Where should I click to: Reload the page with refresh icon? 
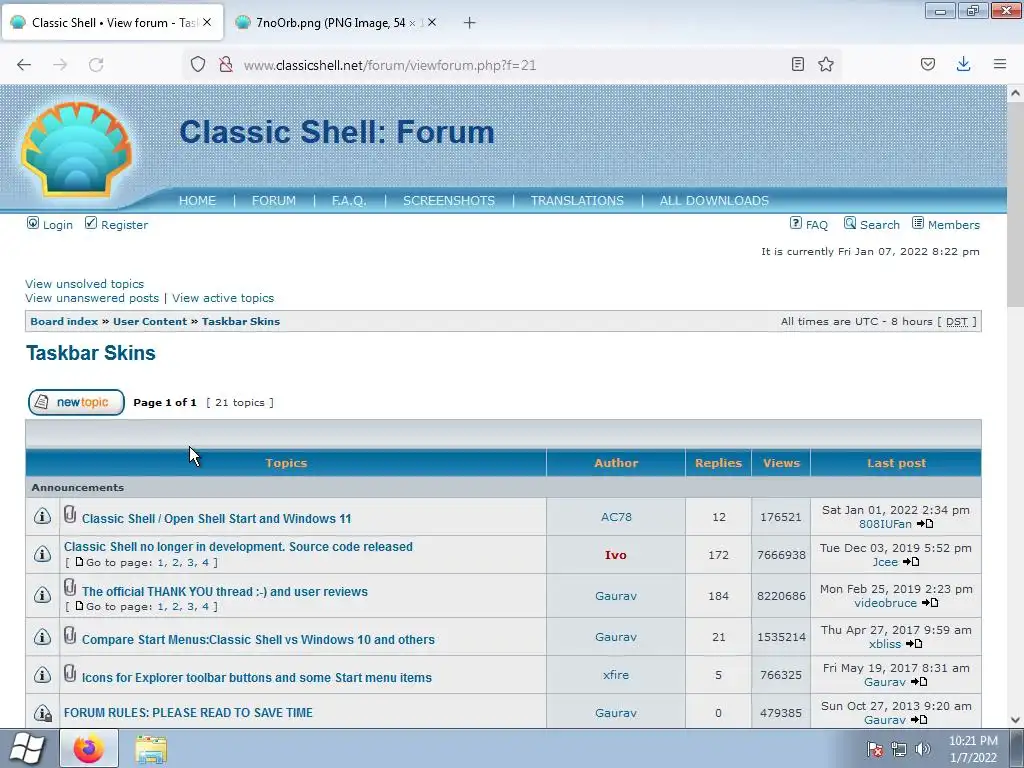[x=96, y=65]
